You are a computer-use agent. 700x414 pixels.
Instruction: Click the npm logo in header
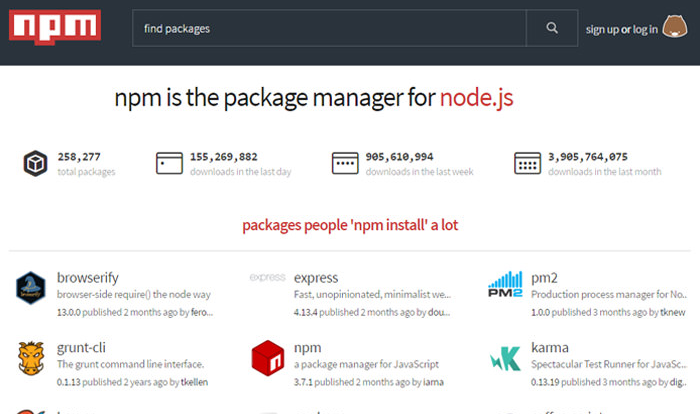[x=55, y=27]
